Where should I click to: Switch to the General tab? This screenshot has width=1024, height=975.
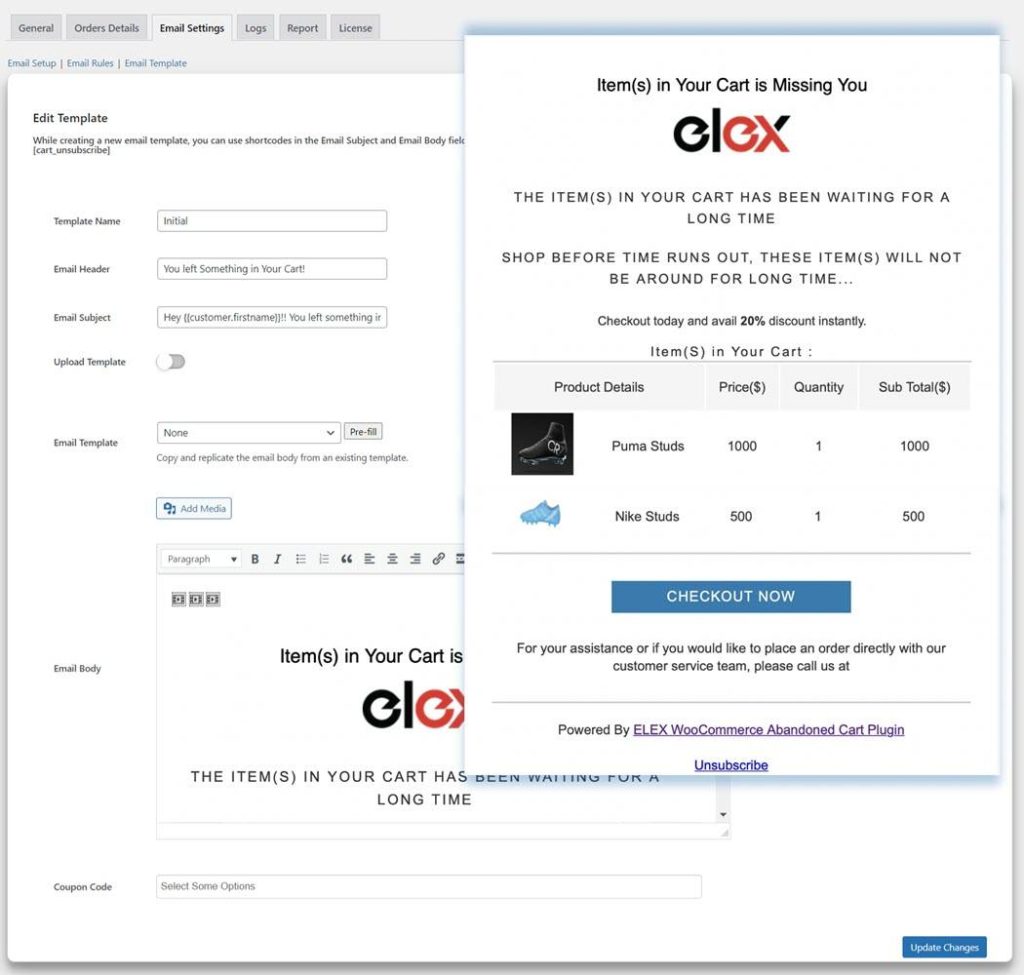coord(36,28)
